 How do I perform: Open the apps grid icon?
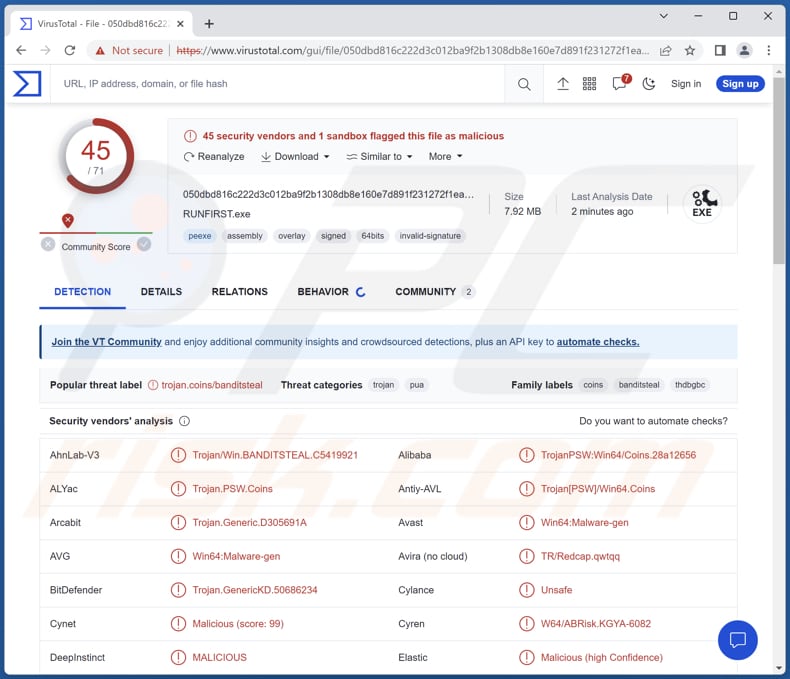click(x=589, y=84)
